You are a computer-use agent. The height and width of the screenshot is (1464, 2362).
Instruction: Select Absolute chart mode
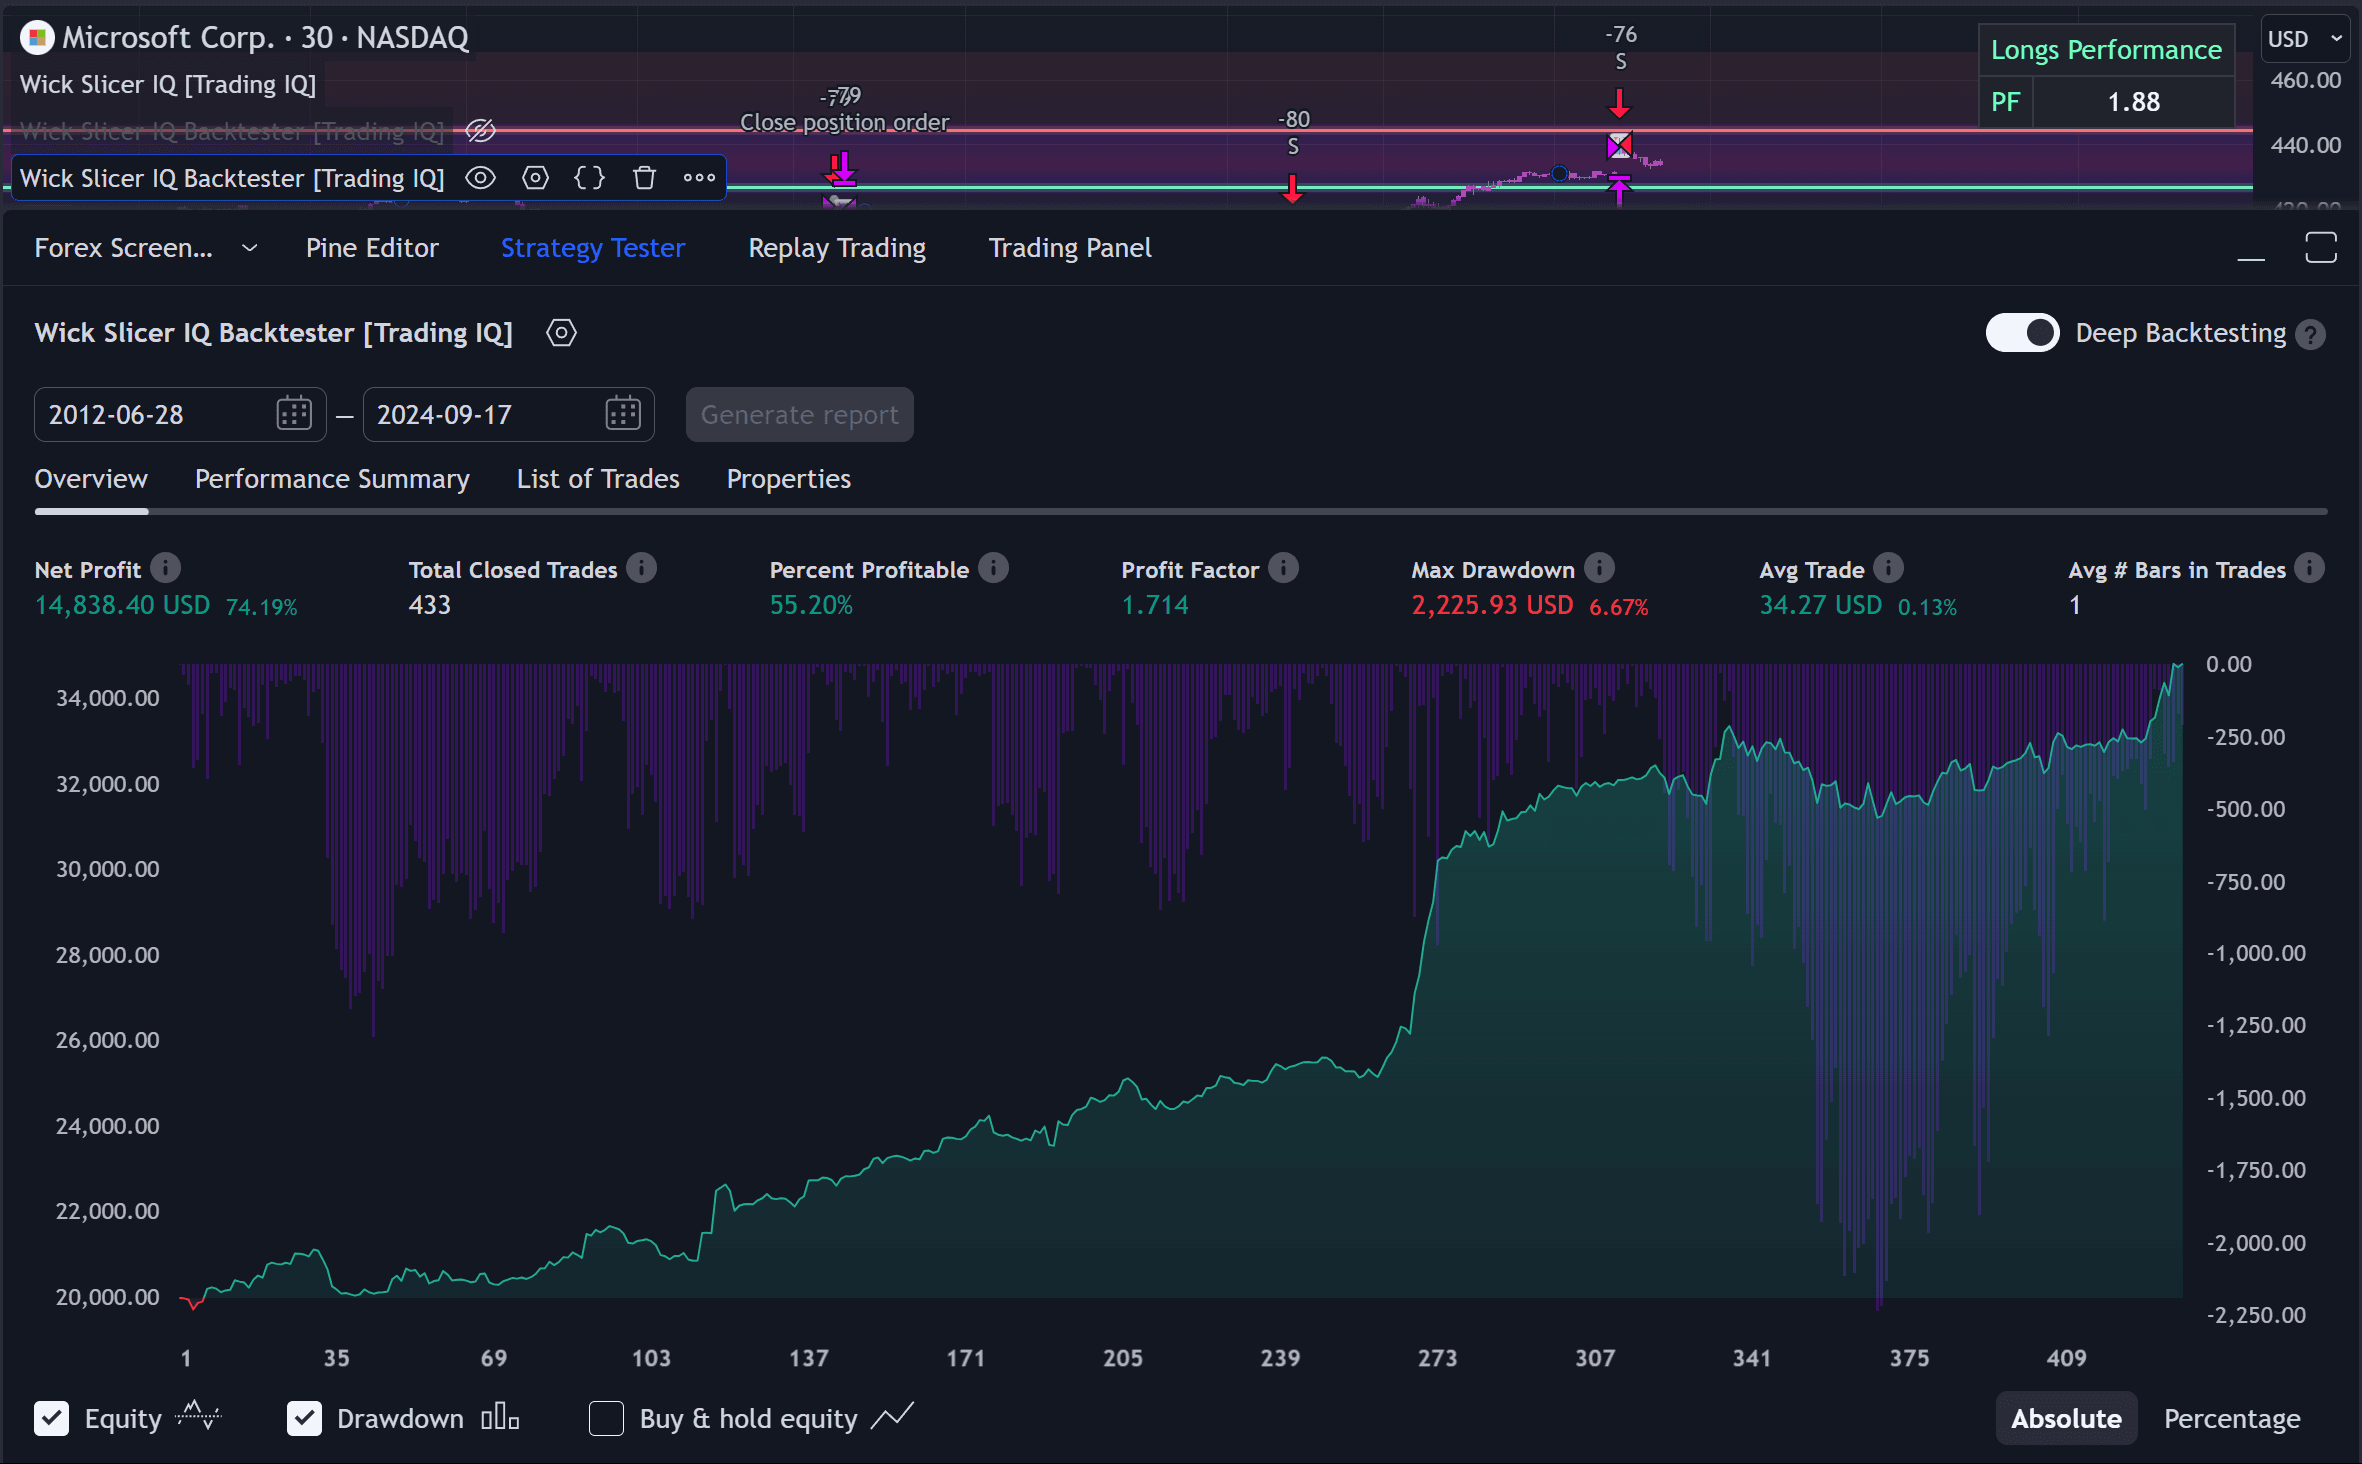pos(2066,1418)
